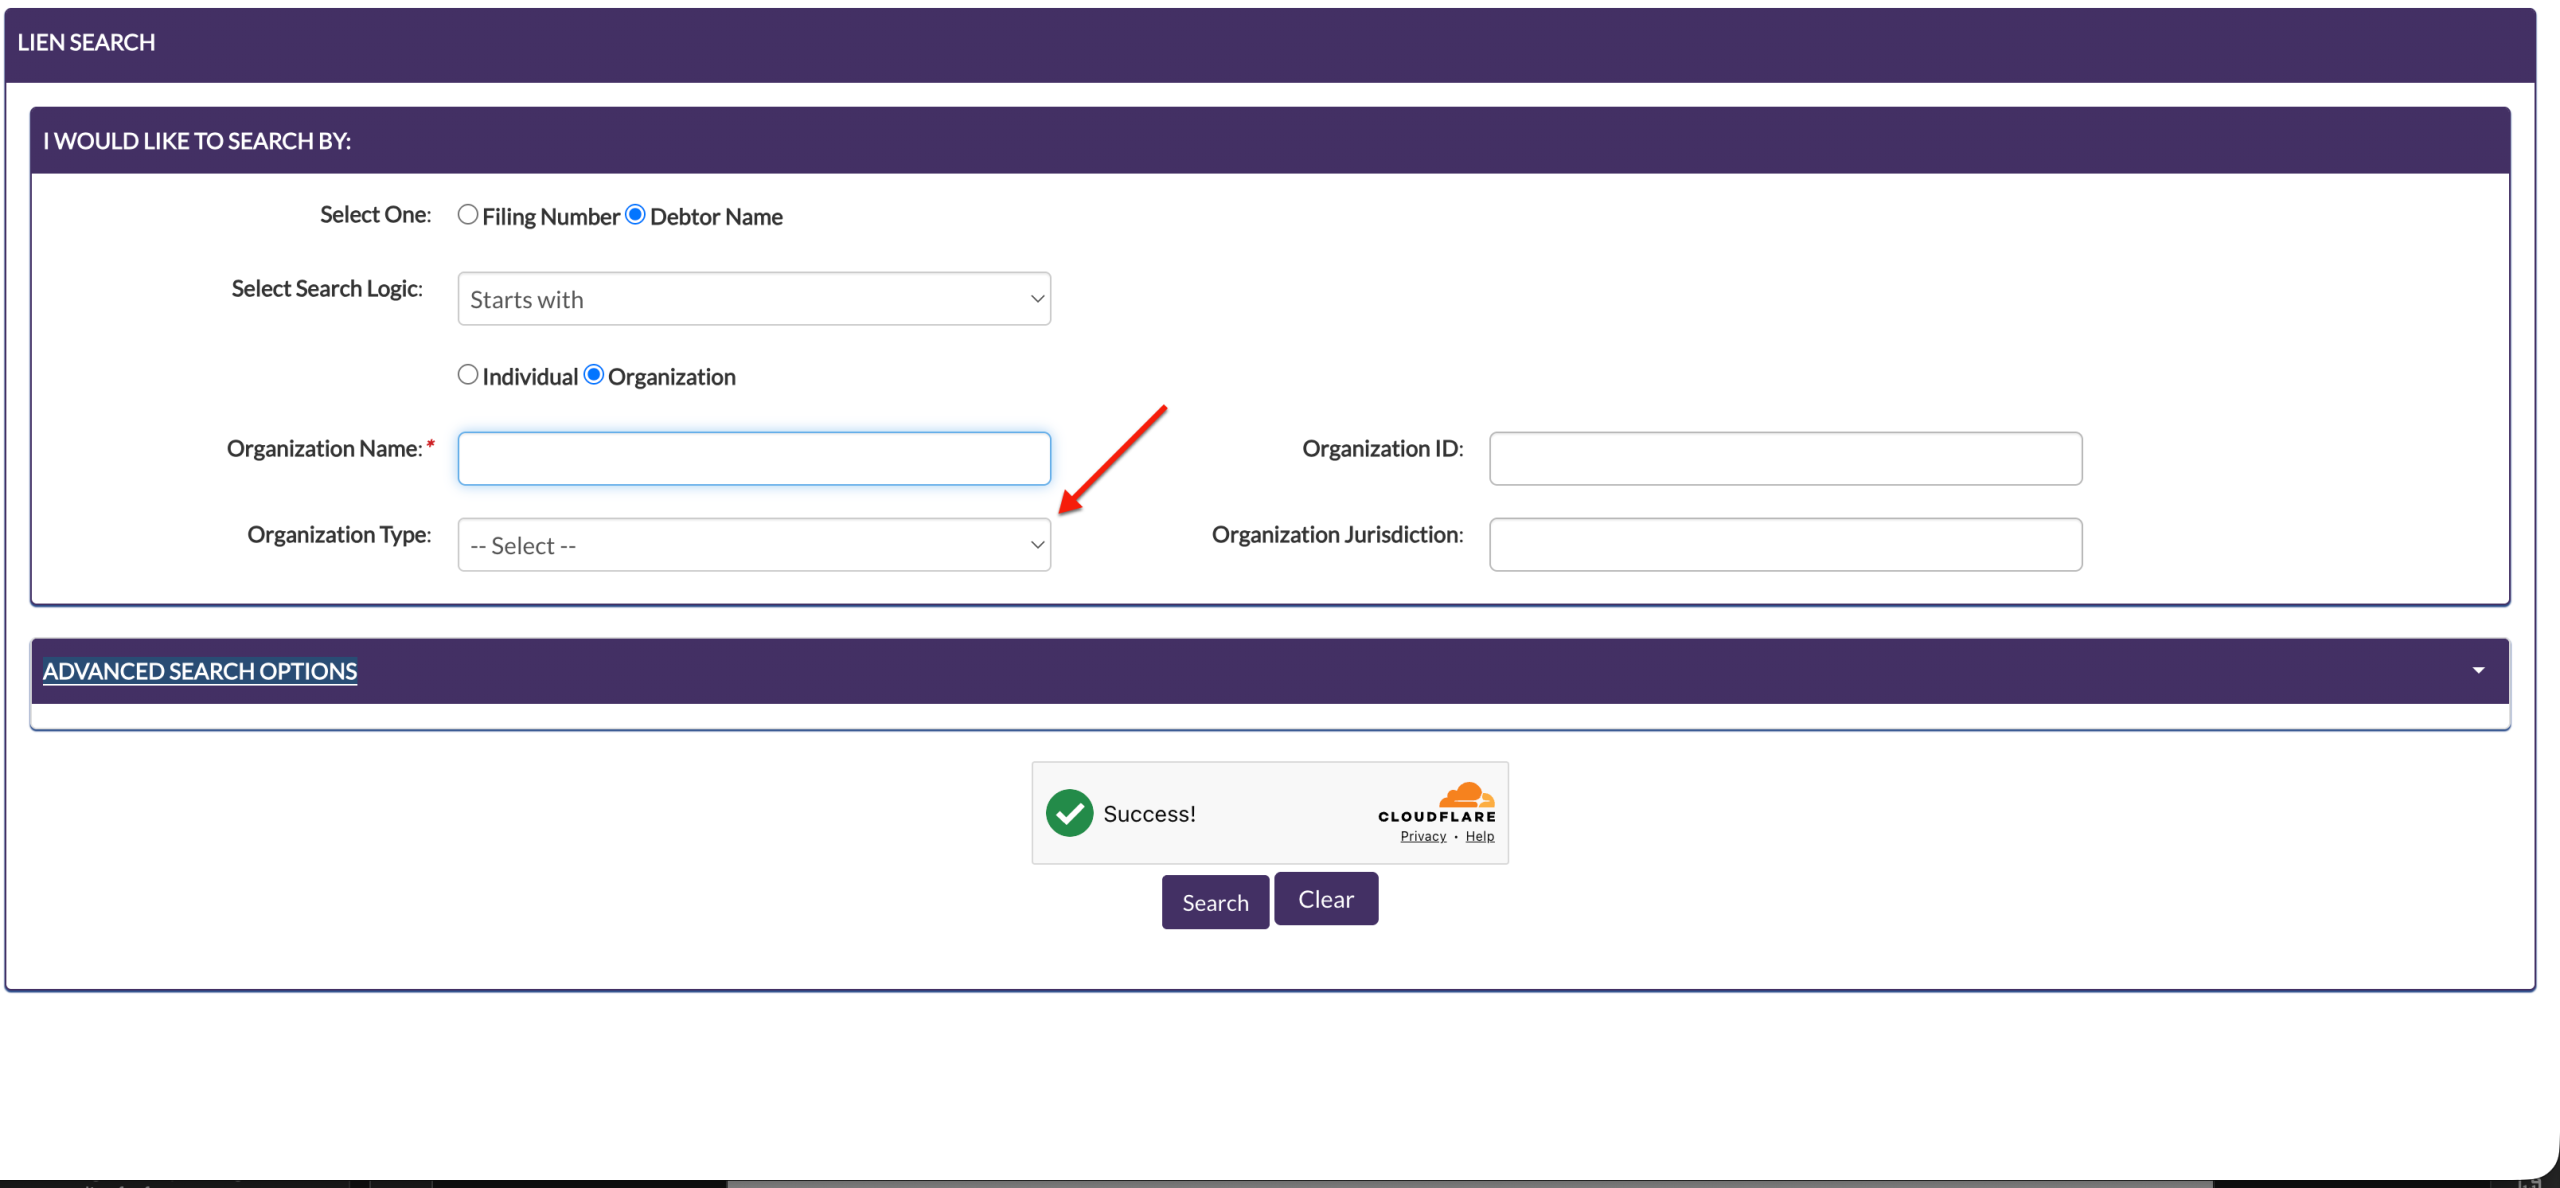The image size is (2560, 1188).
Task: Click the Clear button
Action: pos(1326,899)
